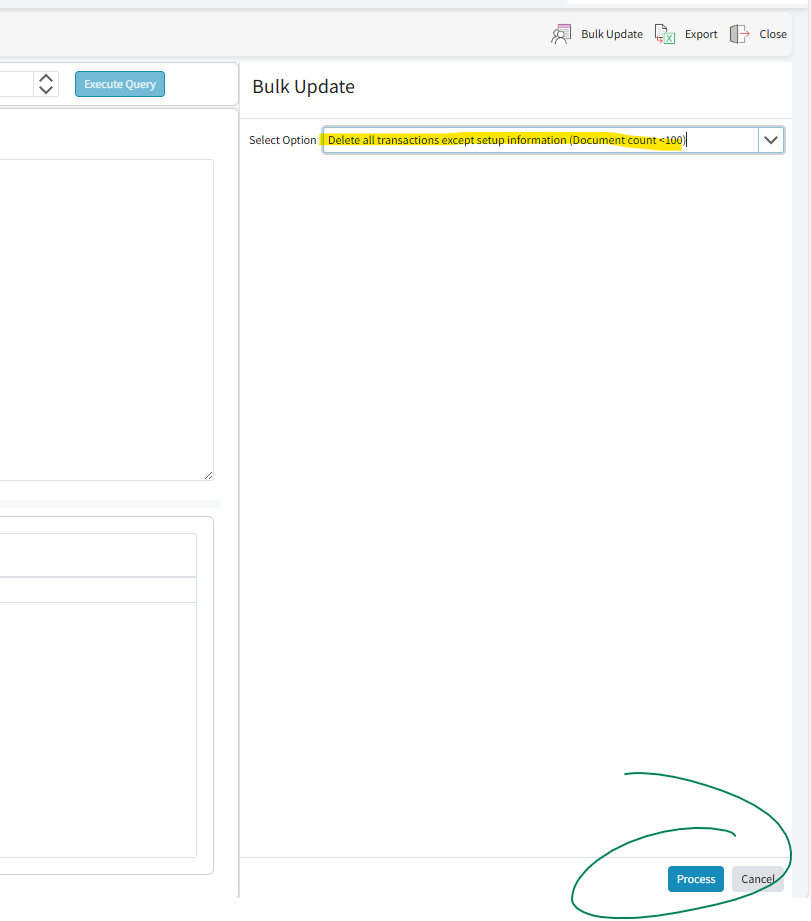The height and width of the screenshot is (921, 811).
Task: Run the Execute Query button
Action: point(120,84)
